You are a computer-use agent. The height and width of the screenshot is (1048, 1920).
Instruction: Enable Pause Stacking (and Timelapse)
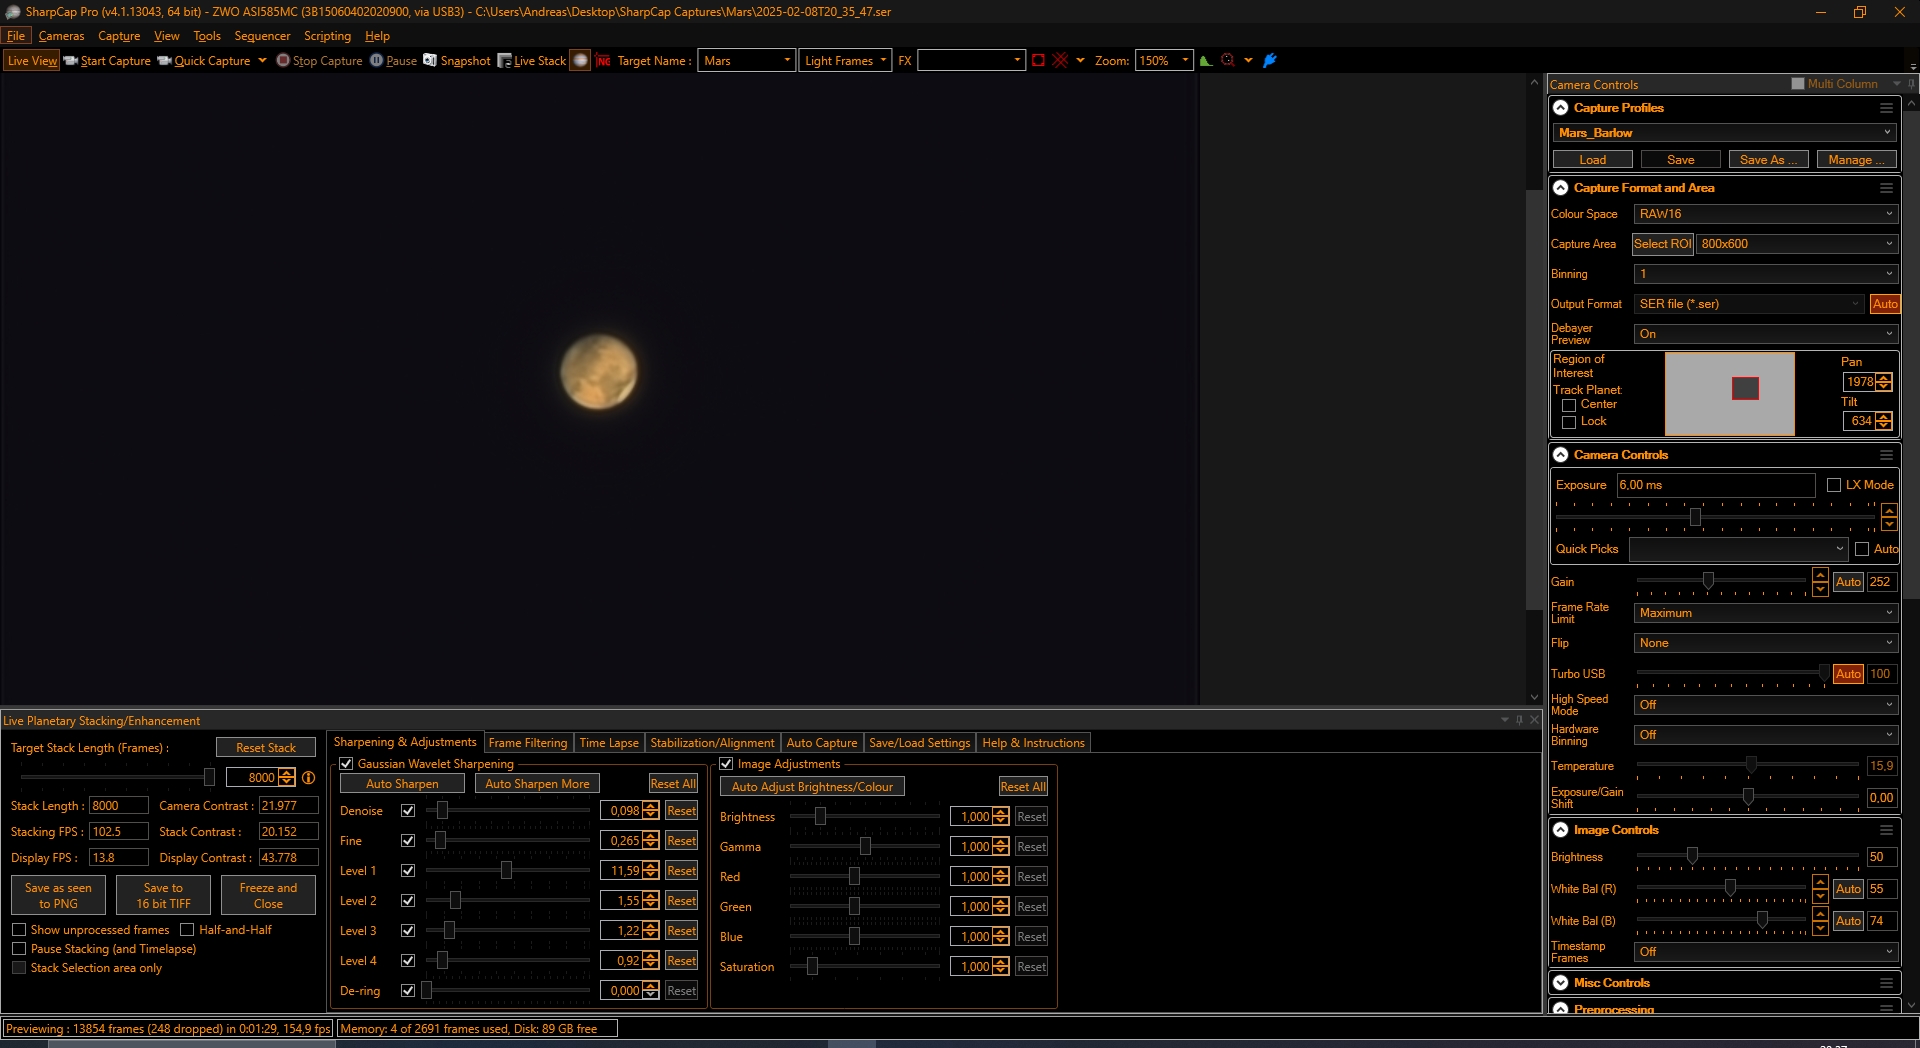point(19,949)
